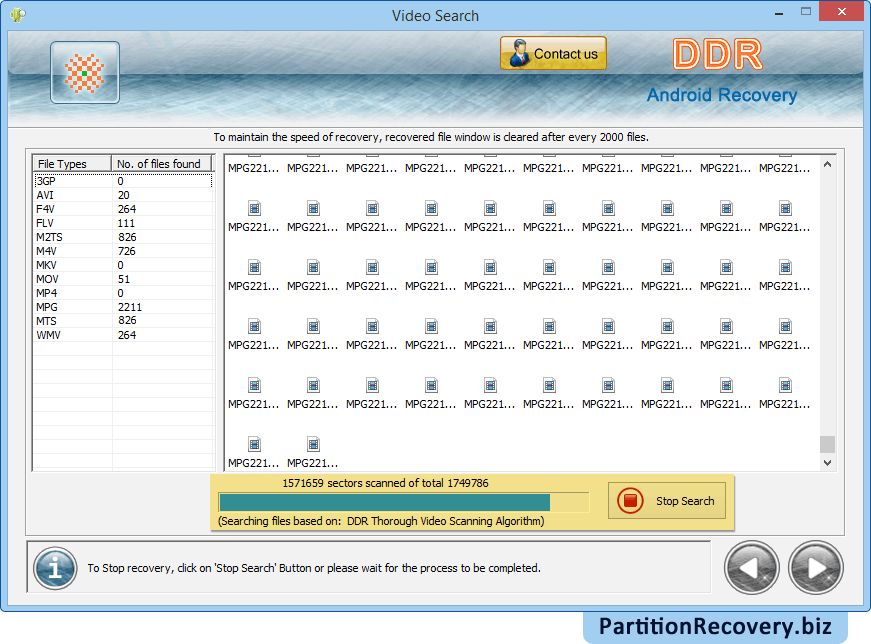
Task: Select the 3GP file type row
Action: 123,181
